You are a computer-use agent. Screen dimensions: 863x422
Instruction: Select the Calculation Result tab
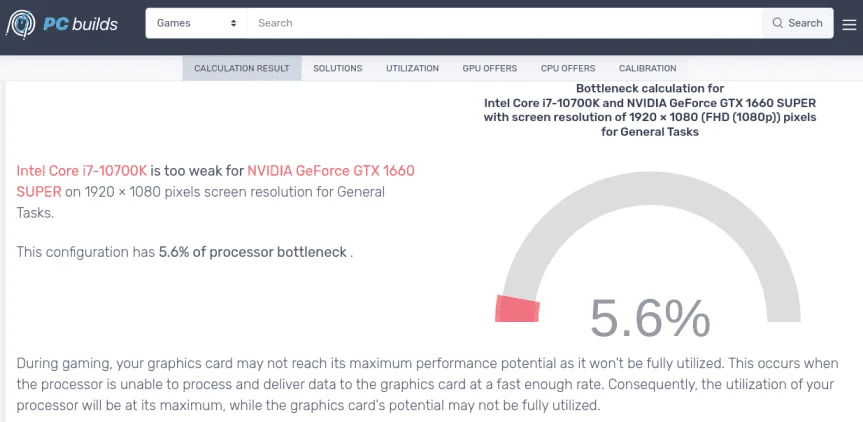[x=242, y=68]
